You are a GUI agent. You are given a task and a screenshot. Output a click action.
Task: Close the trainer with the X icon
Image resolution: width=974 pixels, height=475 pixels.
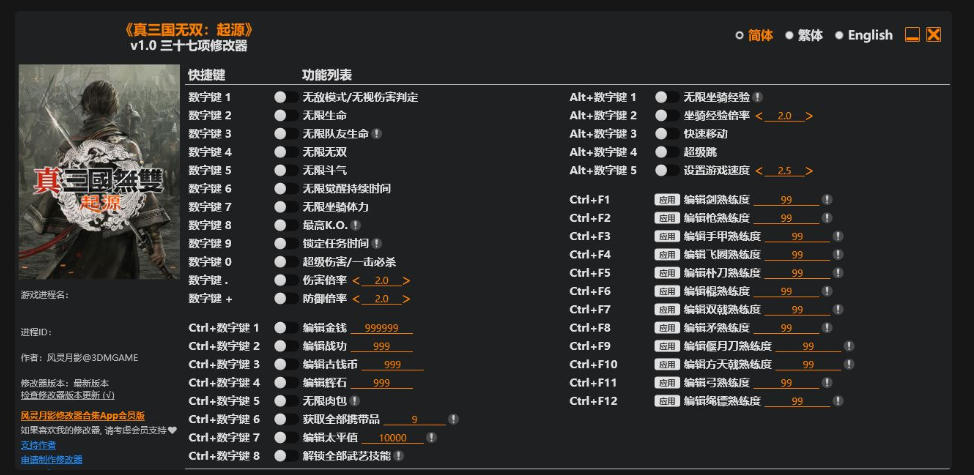tap(934, 35)
